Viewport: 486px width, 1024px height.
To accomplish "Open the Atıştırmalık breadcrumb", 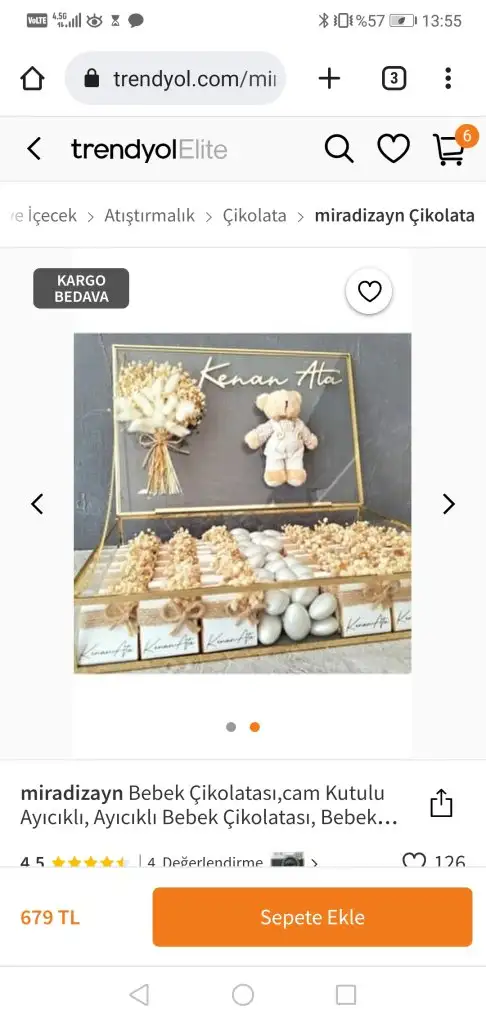I will pos(150,216).
